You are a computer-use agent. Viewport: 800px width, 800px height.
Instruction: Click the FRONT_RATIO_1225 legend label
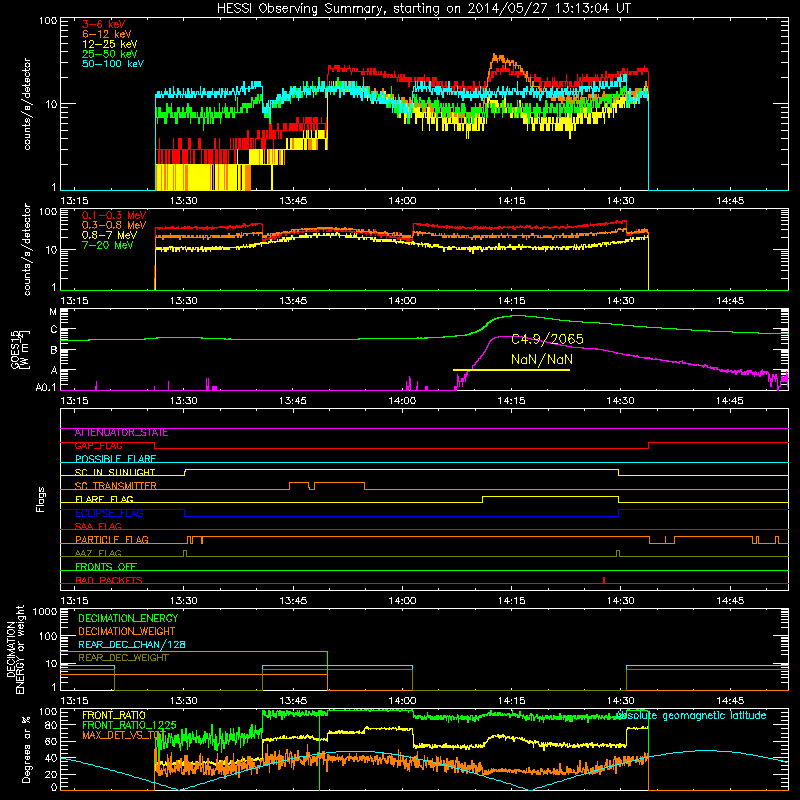(x=129, y=725)
